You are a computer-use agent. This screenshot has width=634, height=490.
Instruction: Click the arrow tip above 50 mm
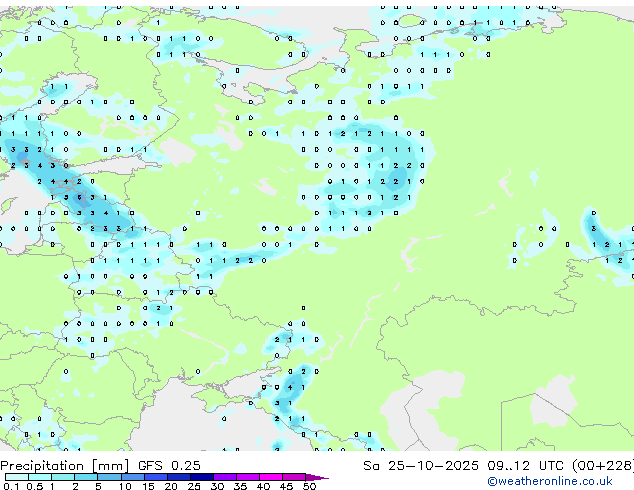click(x=317, y=477)
